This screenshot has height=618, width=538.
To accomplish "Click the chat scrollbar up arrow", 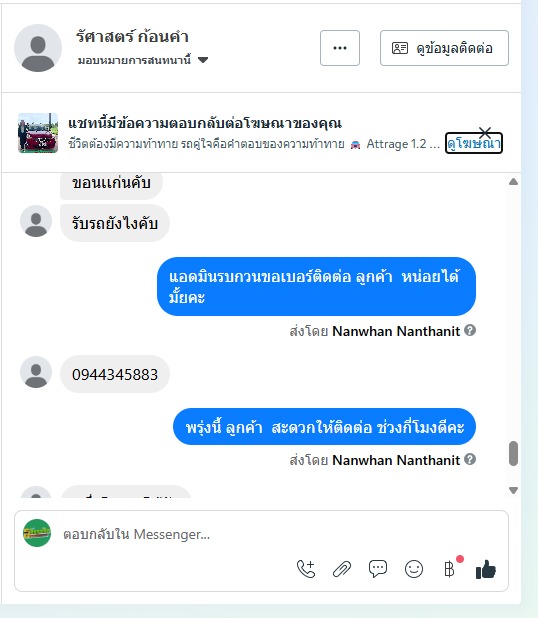I will [x=513, y=182].
